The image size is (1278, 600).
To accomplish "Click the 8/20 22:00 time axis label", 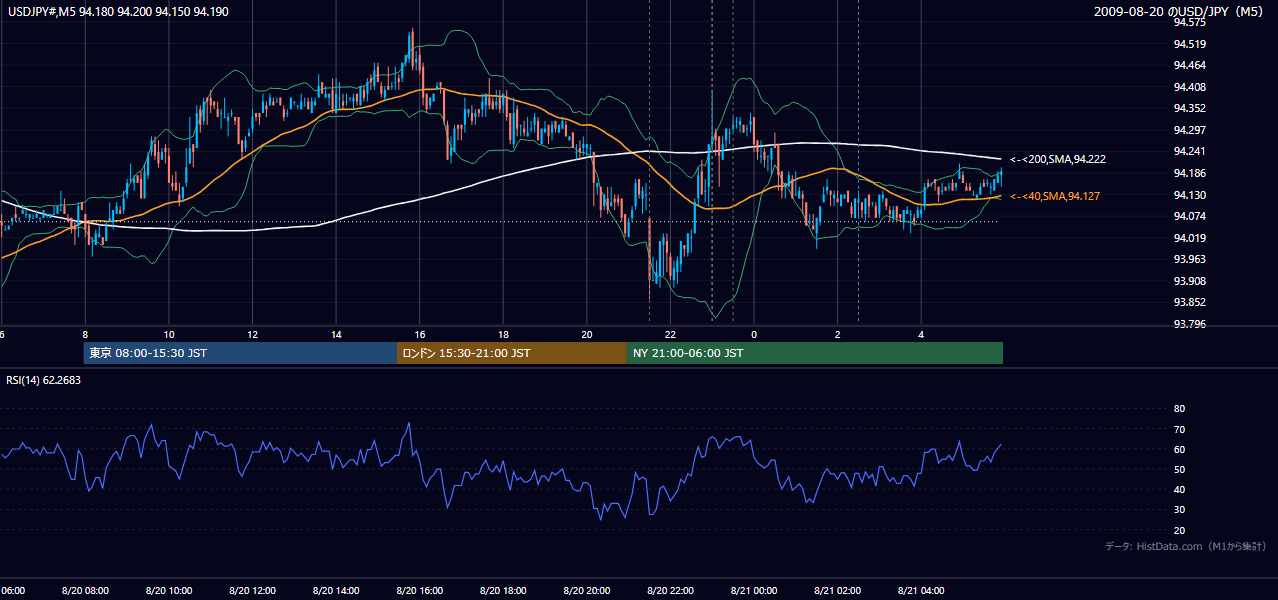I will [x=670, y=590].
